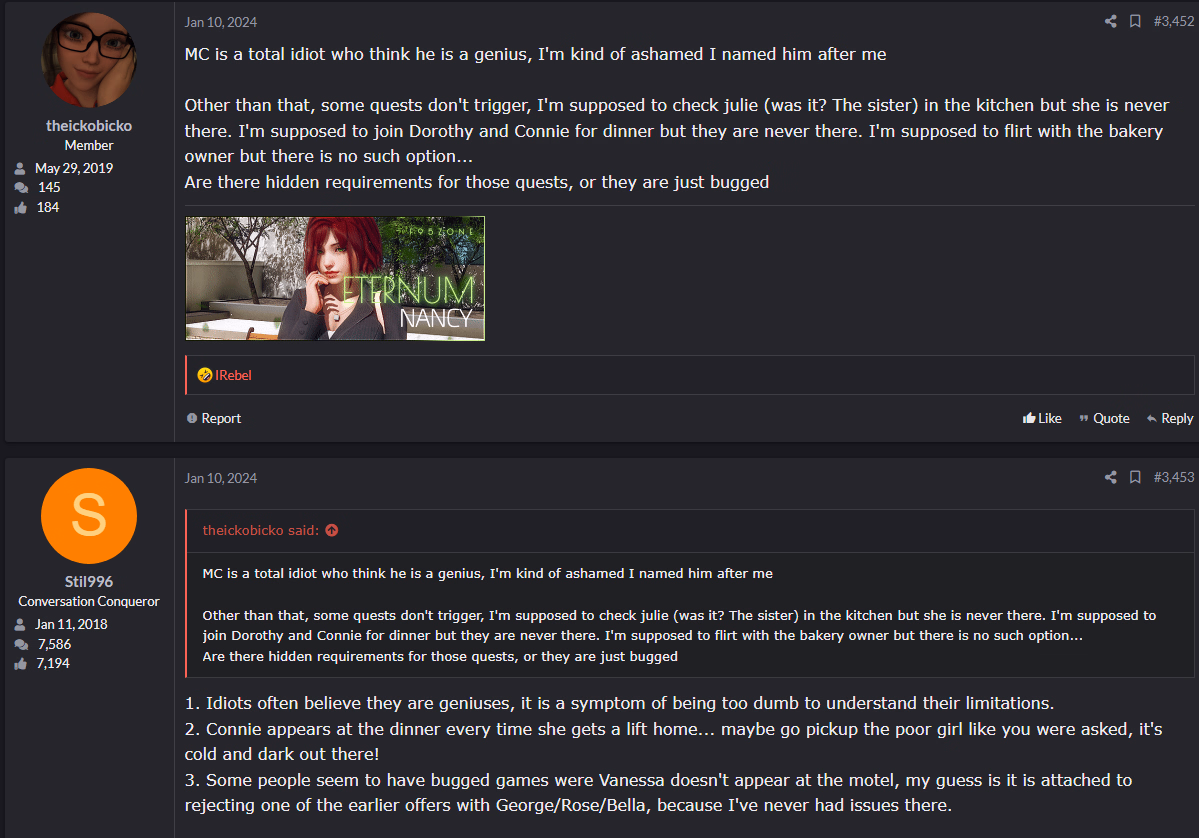View IRebel's reaction profile
This screenshot has height=838, width=1199.
pos(233,375)
